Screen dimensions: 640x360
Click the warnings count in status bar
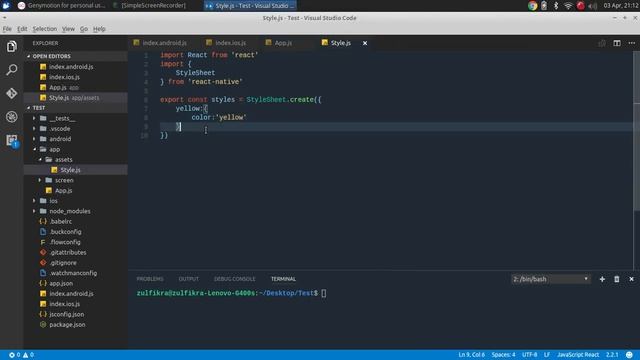(x=28, y=355)
